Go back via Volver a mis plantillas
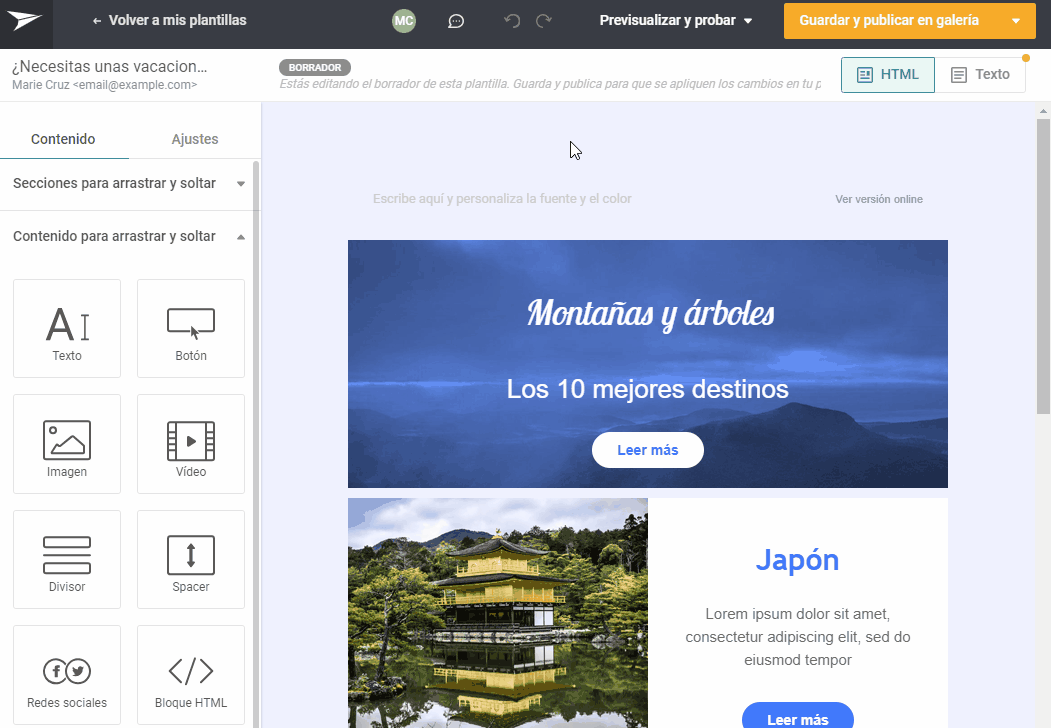Viewport: 1051px width, 728px height. tap(170, 21)
